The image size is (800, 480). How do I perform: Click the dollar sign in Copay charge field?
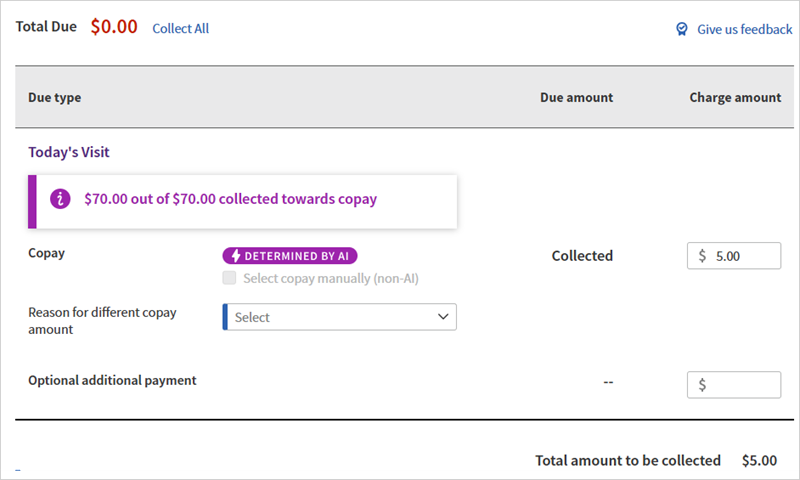tap(703, 256)
